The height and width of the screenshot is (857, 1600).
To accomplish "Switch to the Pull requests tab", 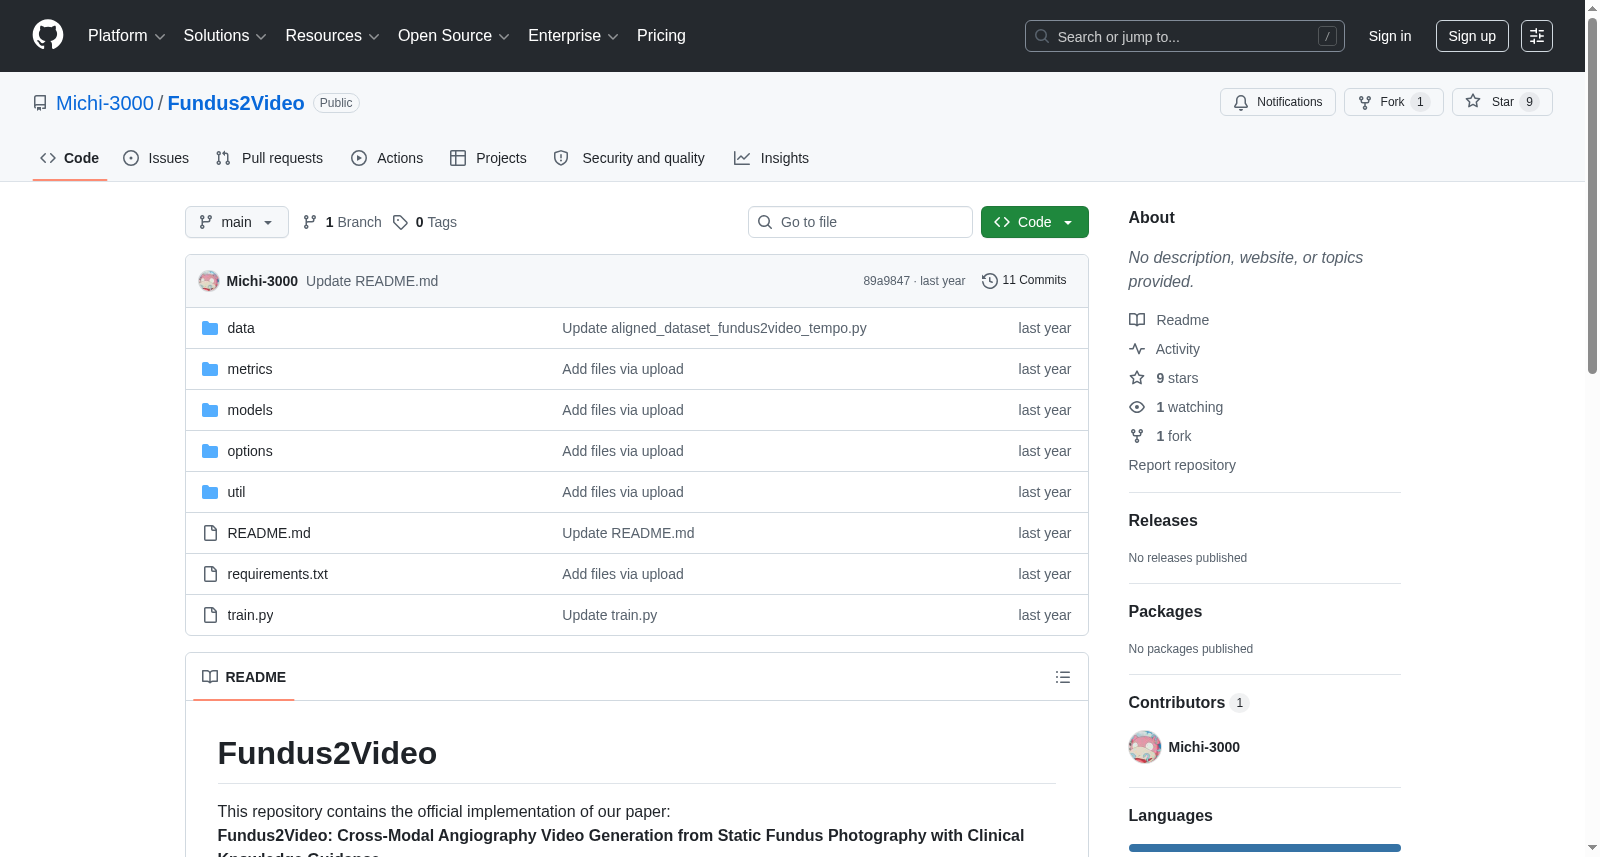I will tap(269, 158).
